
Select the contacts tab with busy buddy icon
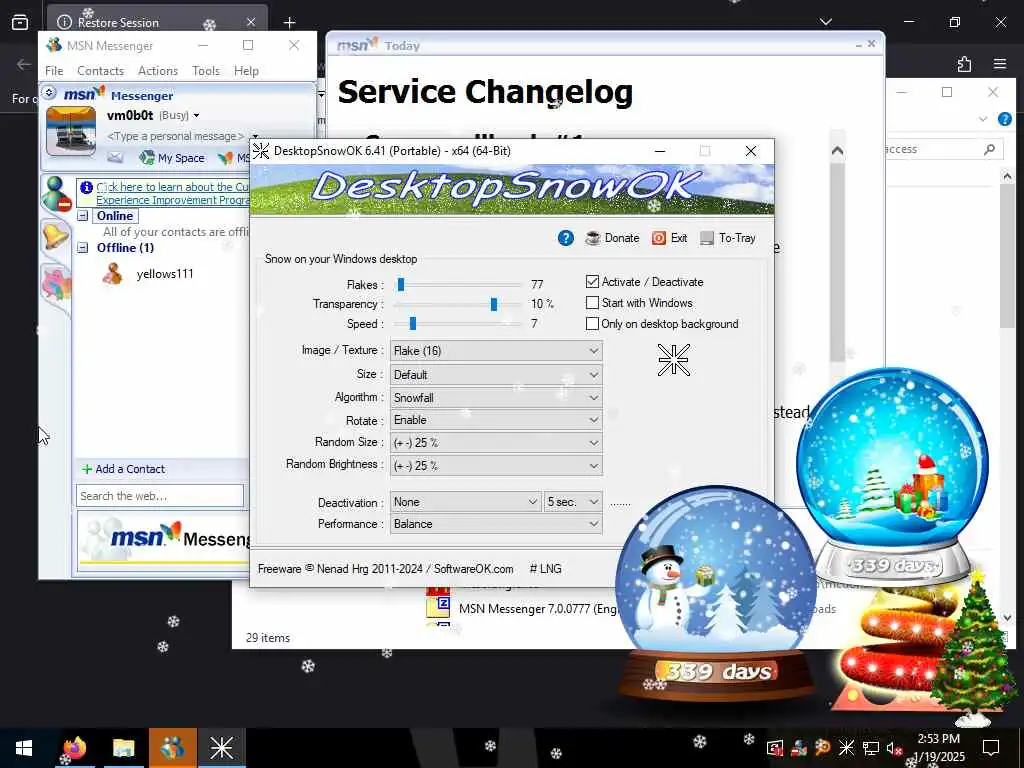pyautogui.click(x=56, y=194)
